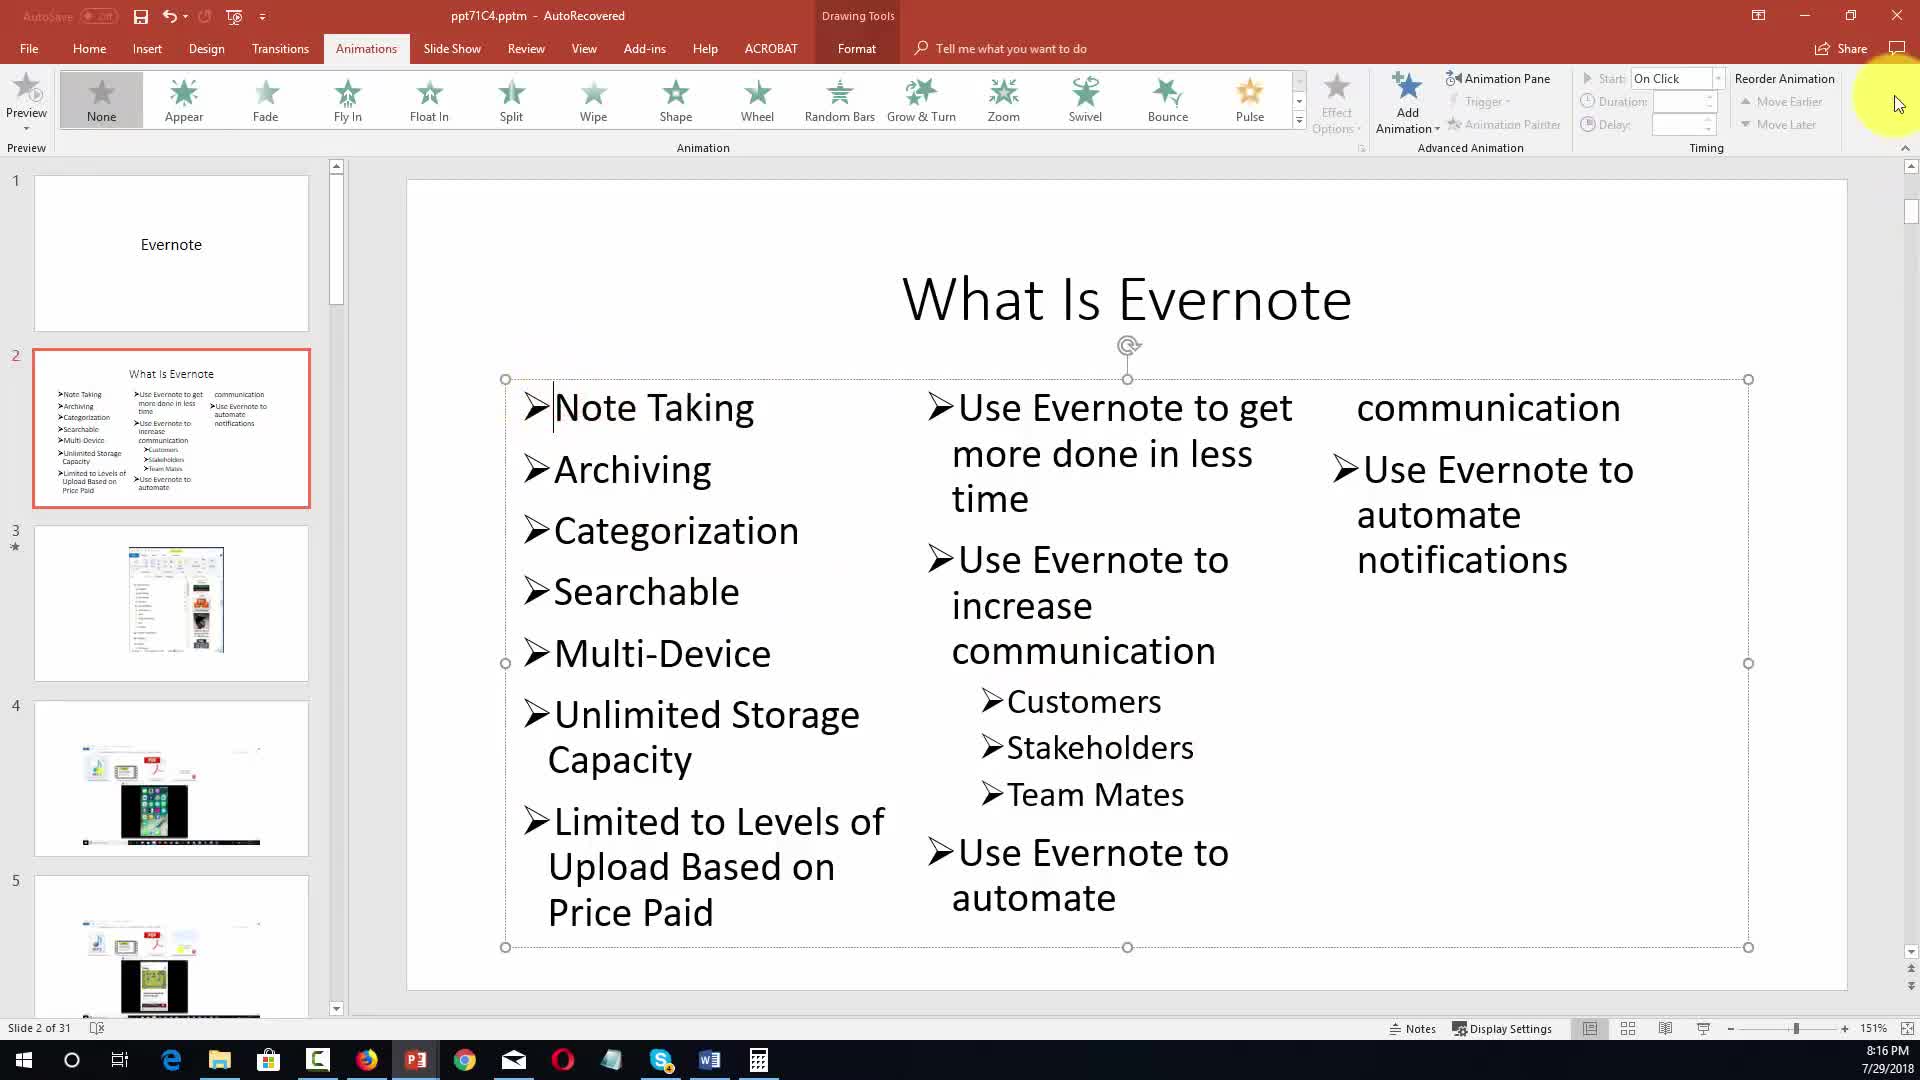1920x1080 pixels.
Task: Open the Add Animation dropdown
Action: point(1407,103)
